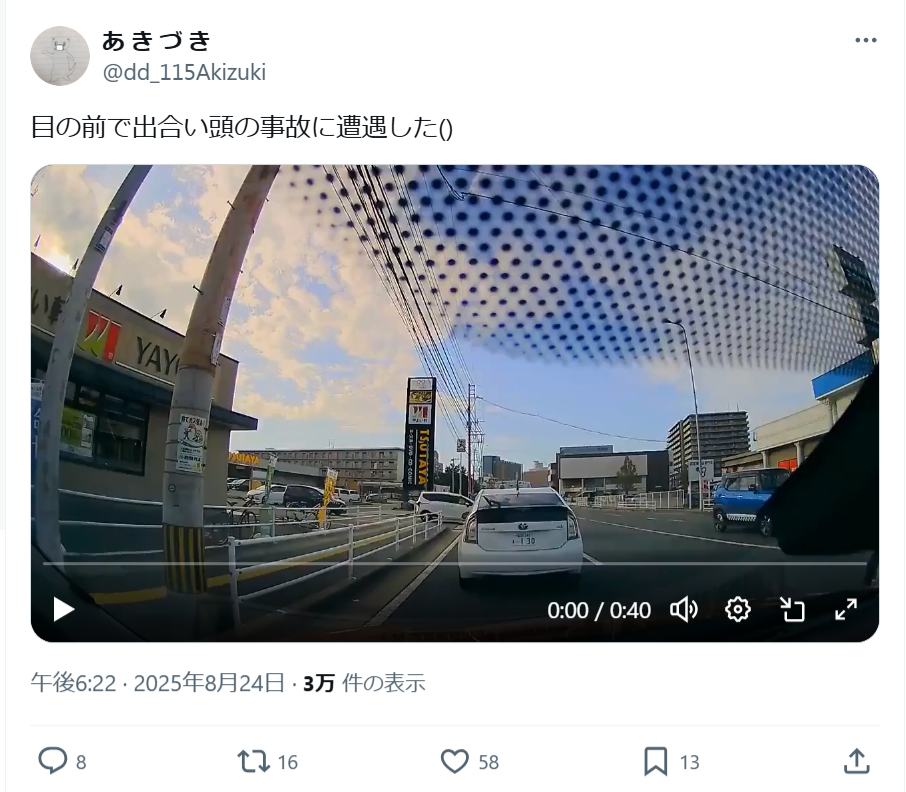Screen dimensions: 906x792
Task: Reply to the tweet via comment icon
Action: pos(53,761)
